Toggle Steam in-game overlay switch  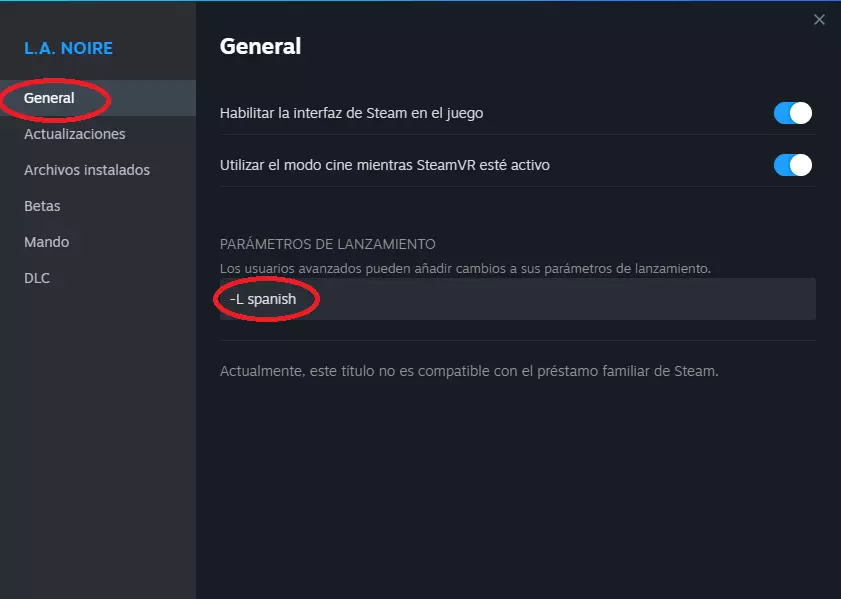coord(792,113)
